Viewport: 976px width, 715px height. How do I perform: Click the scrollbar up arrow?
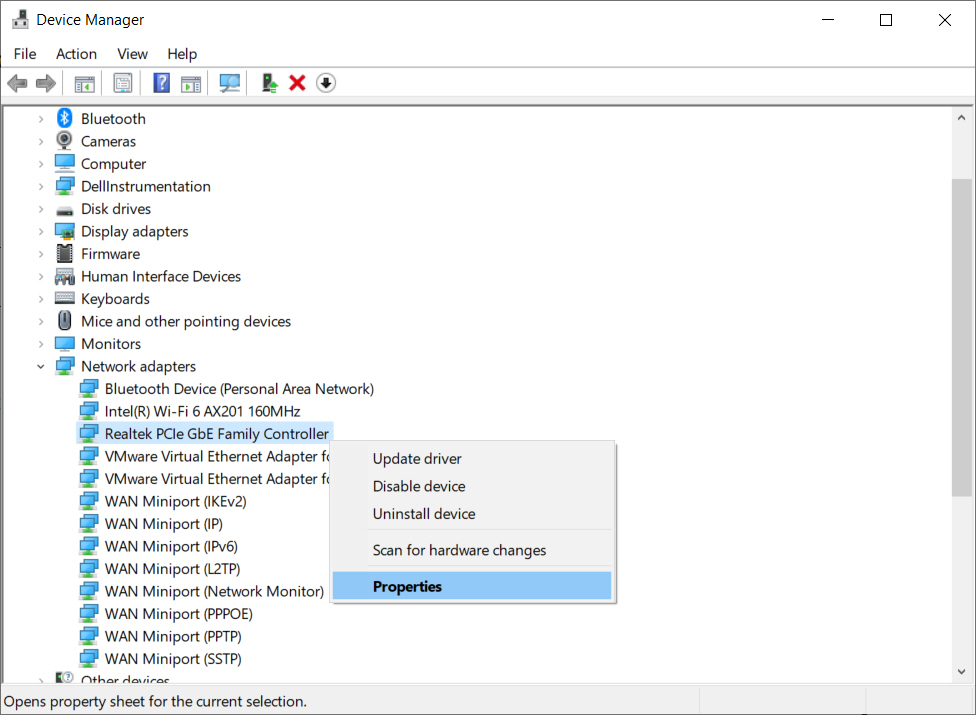(962, 118)
